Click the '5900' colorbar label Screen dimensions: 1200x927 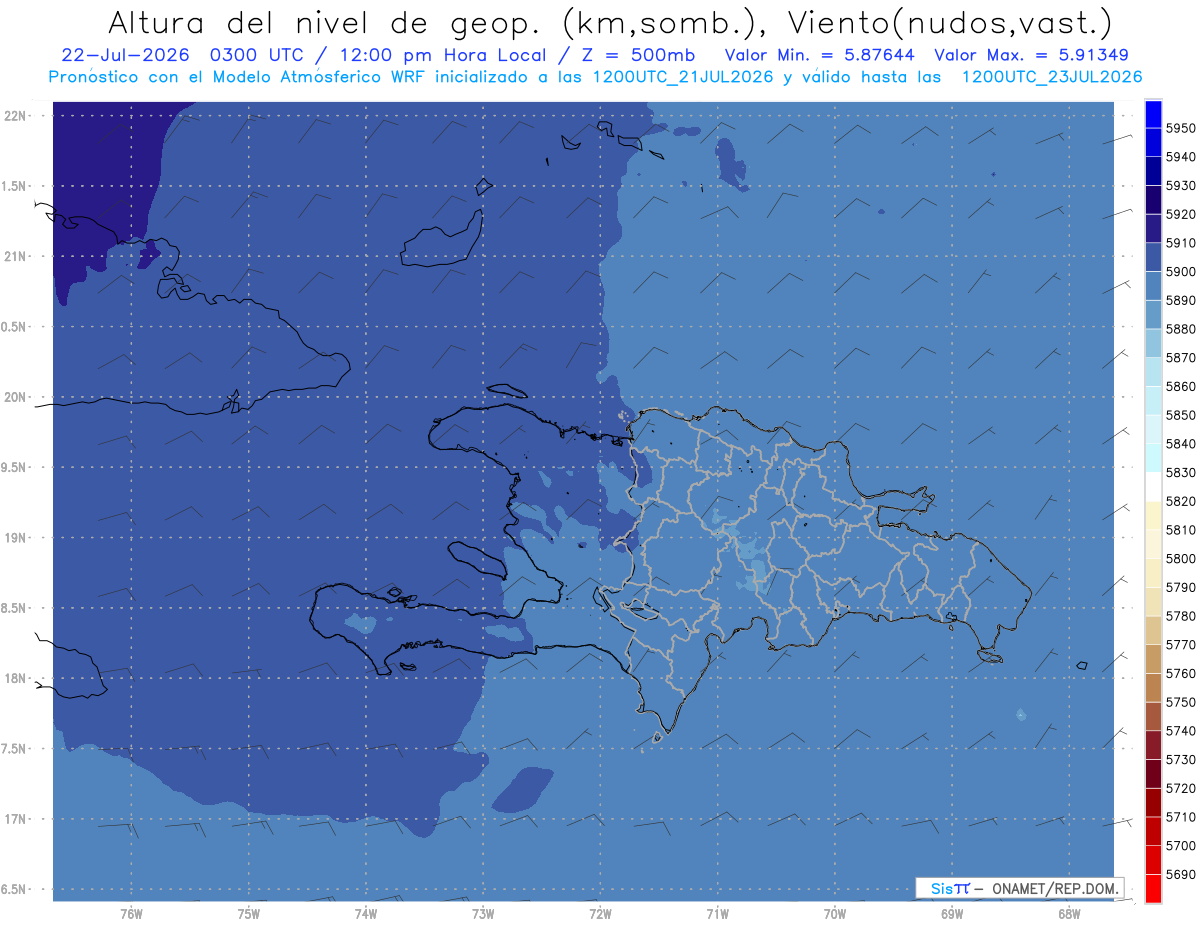(1181, 272)
